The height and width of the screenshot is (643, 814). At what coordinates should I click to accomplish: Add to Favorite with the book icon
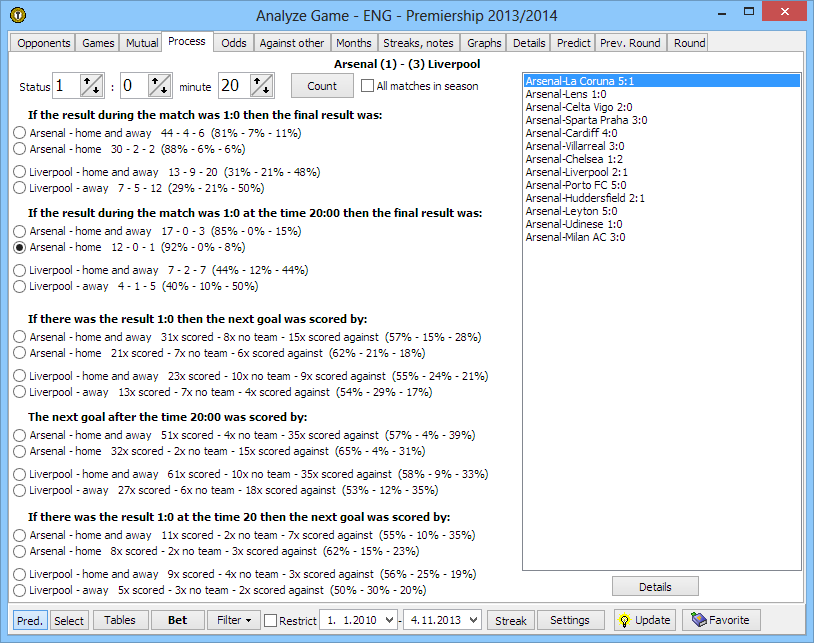click(x=719, y=620)
